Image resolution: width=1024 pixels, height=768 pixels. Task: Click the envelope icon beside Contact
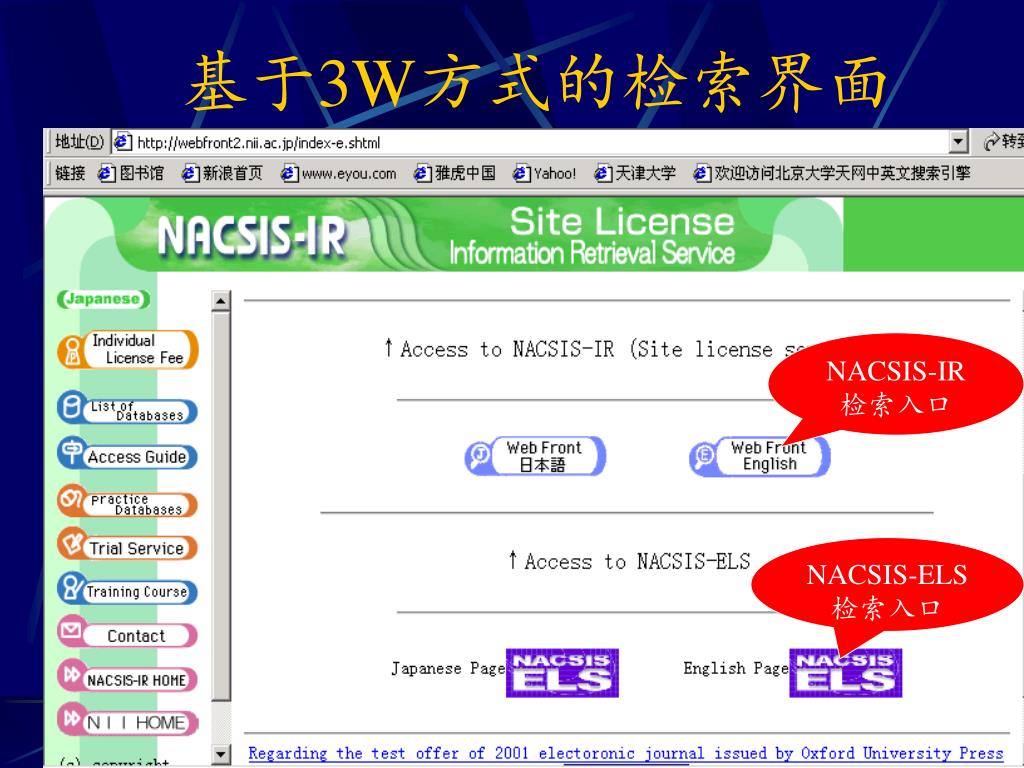(71, 630)
